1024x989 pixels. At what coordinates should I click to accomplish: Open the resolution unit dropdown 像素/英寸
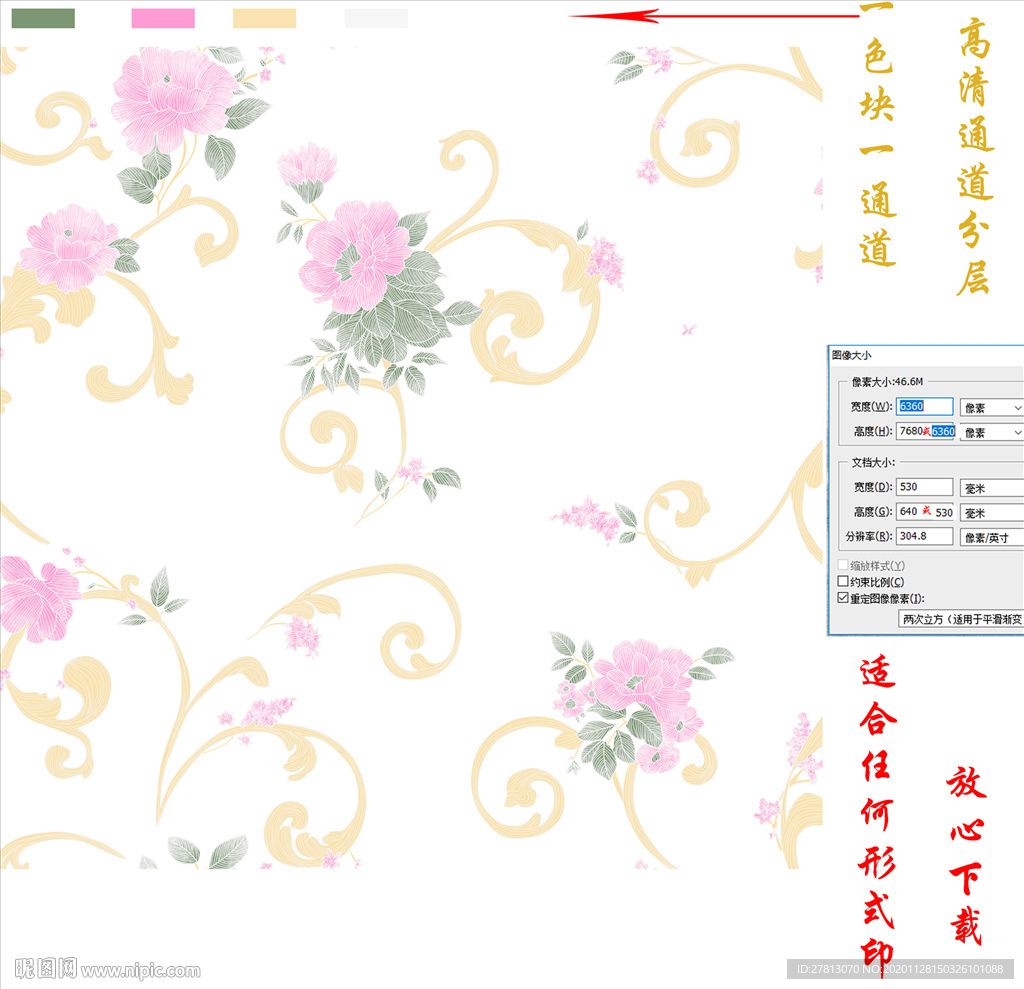pyautogui.click(x=991, y=537)
